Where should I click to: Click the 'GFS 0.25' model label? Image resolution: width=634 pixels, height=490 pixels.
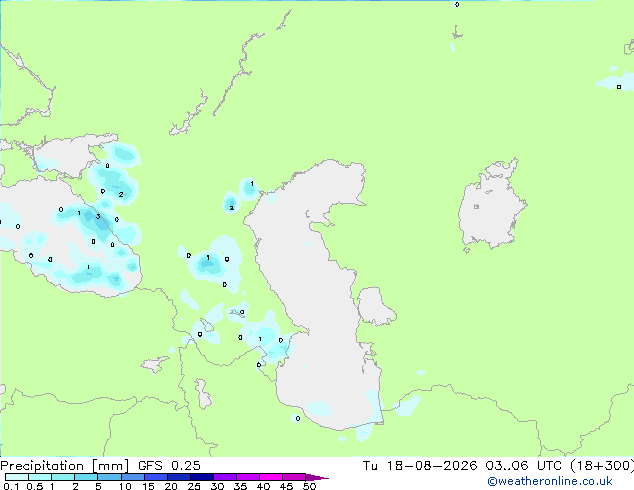[x=169, y=465]
